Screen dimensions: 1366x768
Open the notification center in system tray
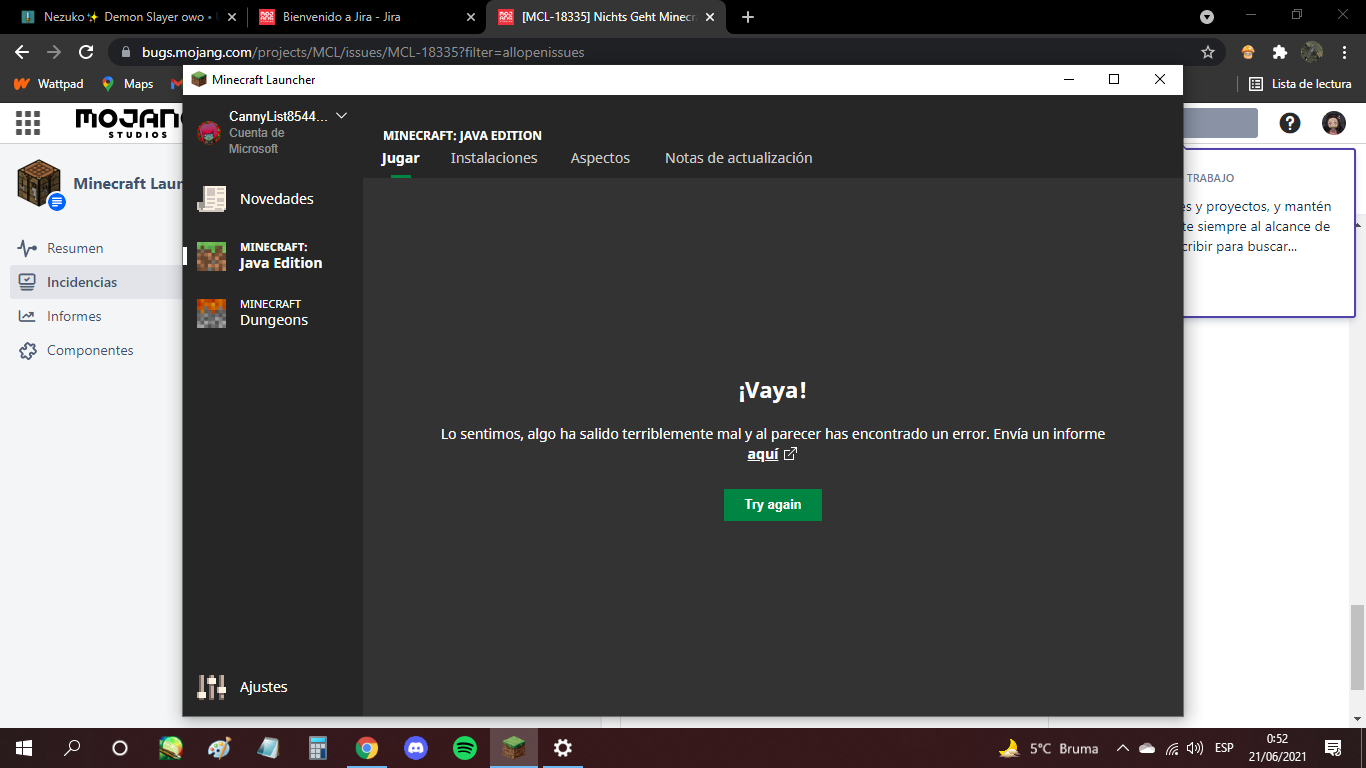(1333, 747)
